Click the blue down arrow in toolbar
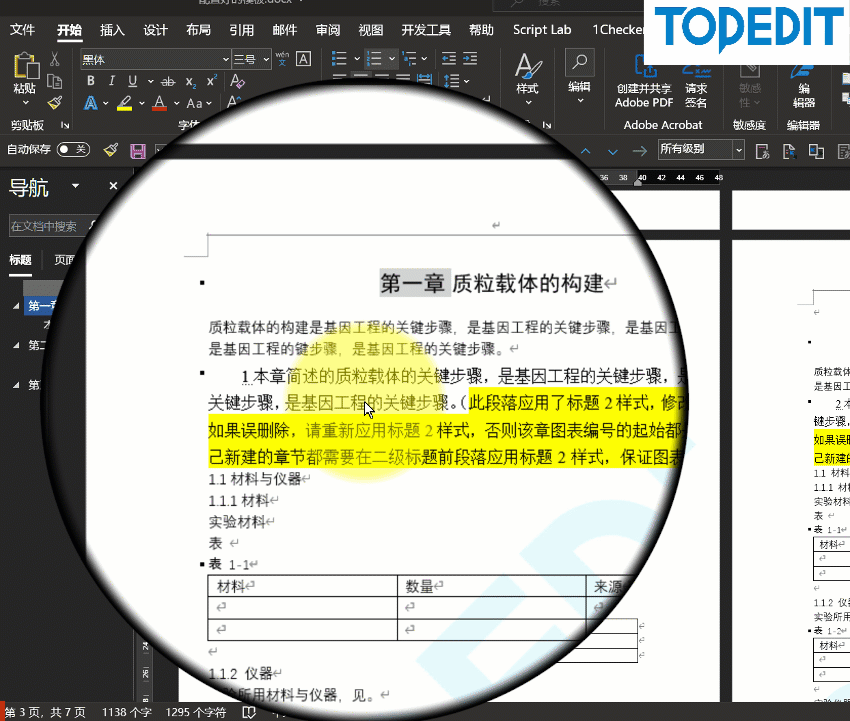850x721 pixels. point(613,151)
